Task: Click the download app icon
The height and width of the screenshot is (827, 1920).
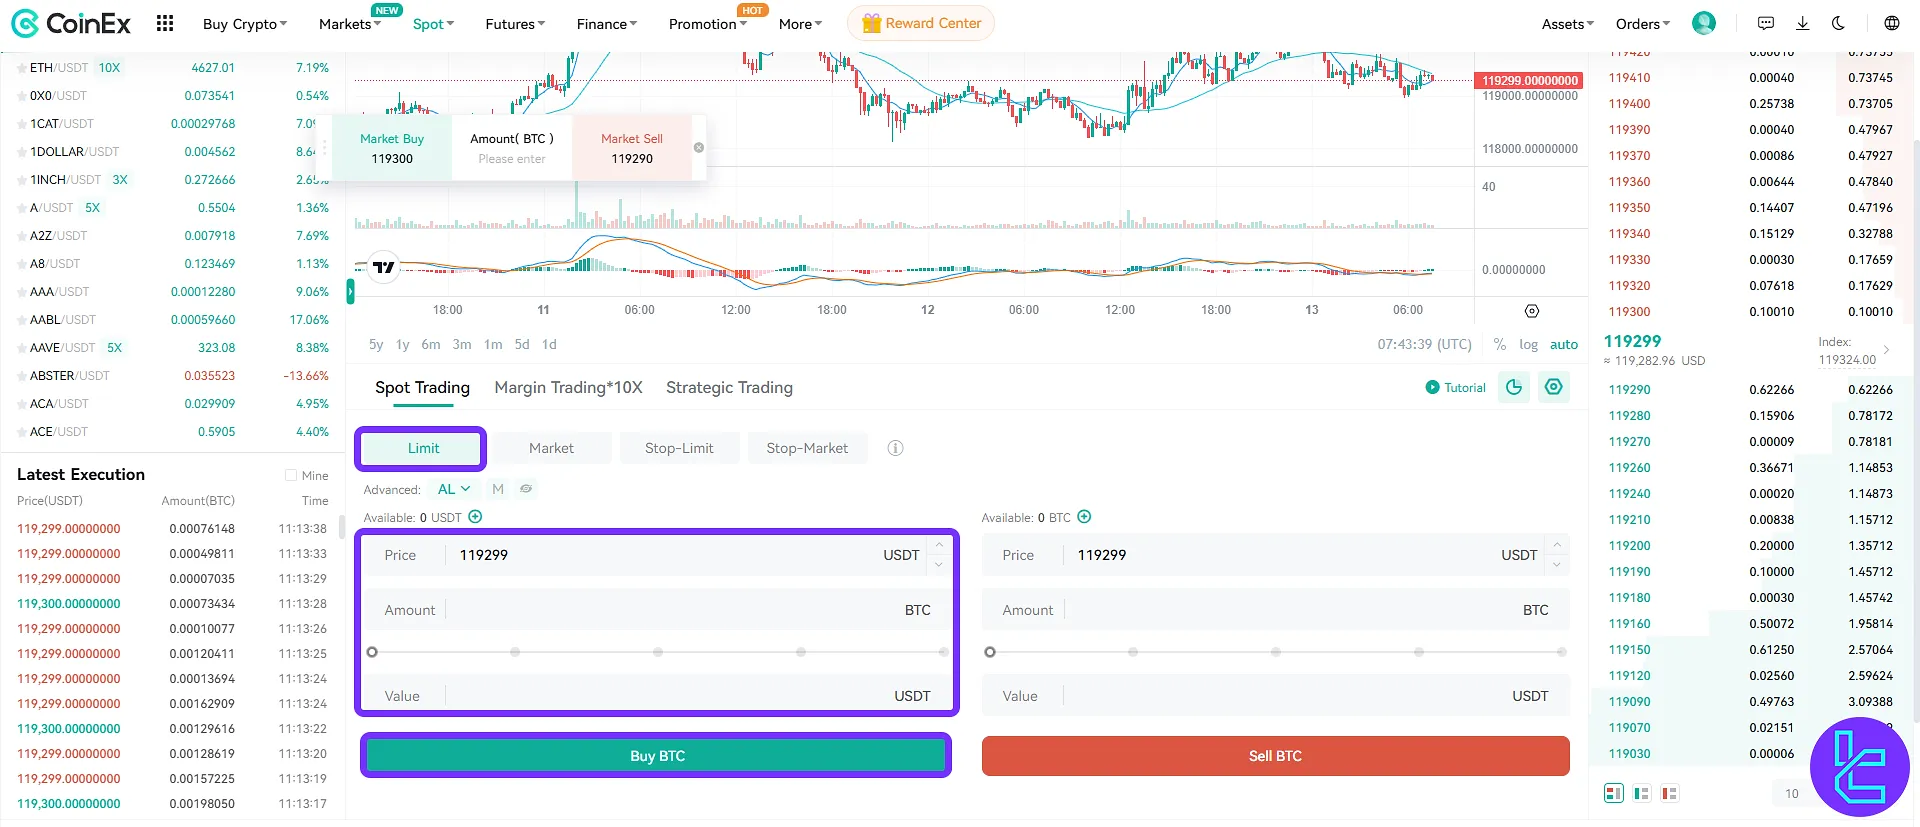Action: click(1803, 23)
